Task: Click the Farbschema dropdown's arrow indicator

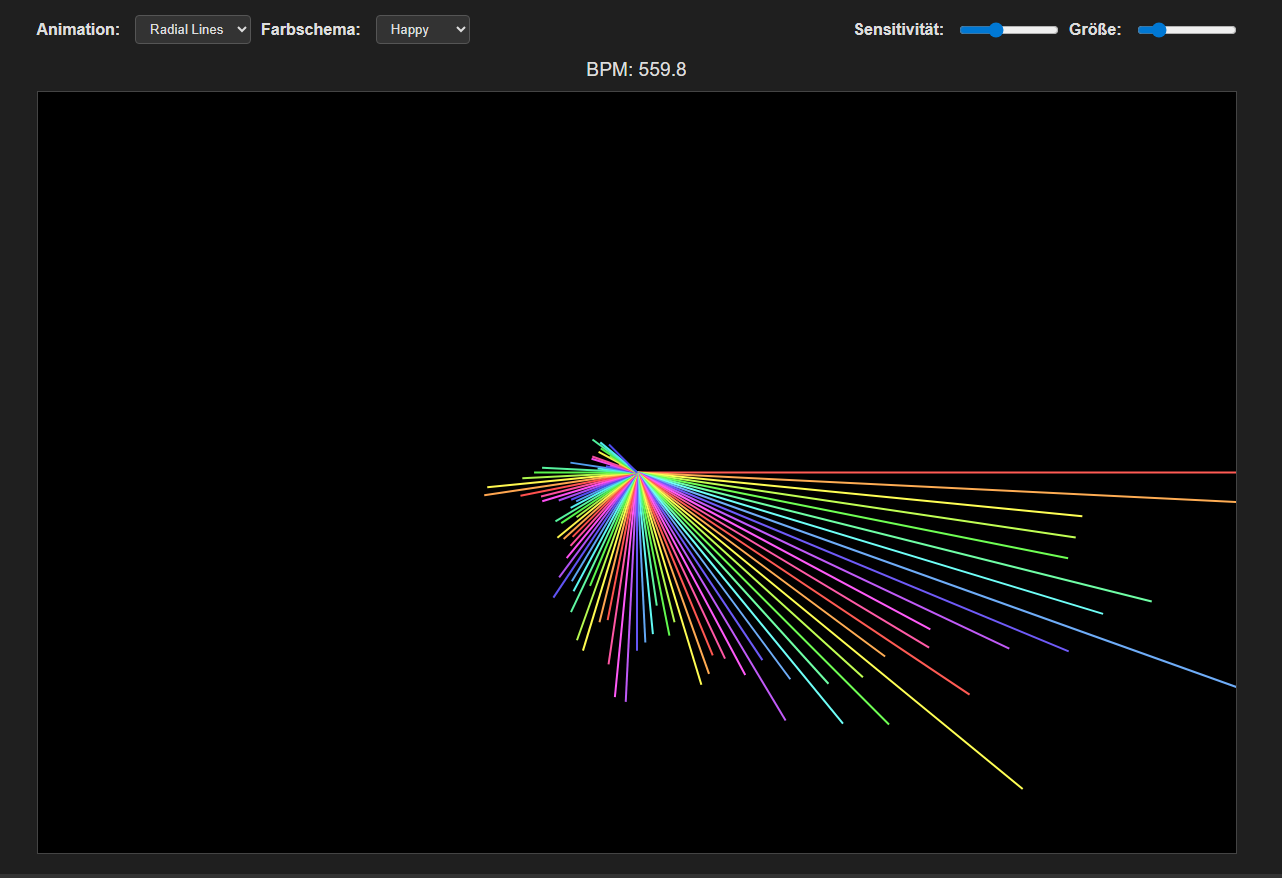Action: click(x=459, y=29)
